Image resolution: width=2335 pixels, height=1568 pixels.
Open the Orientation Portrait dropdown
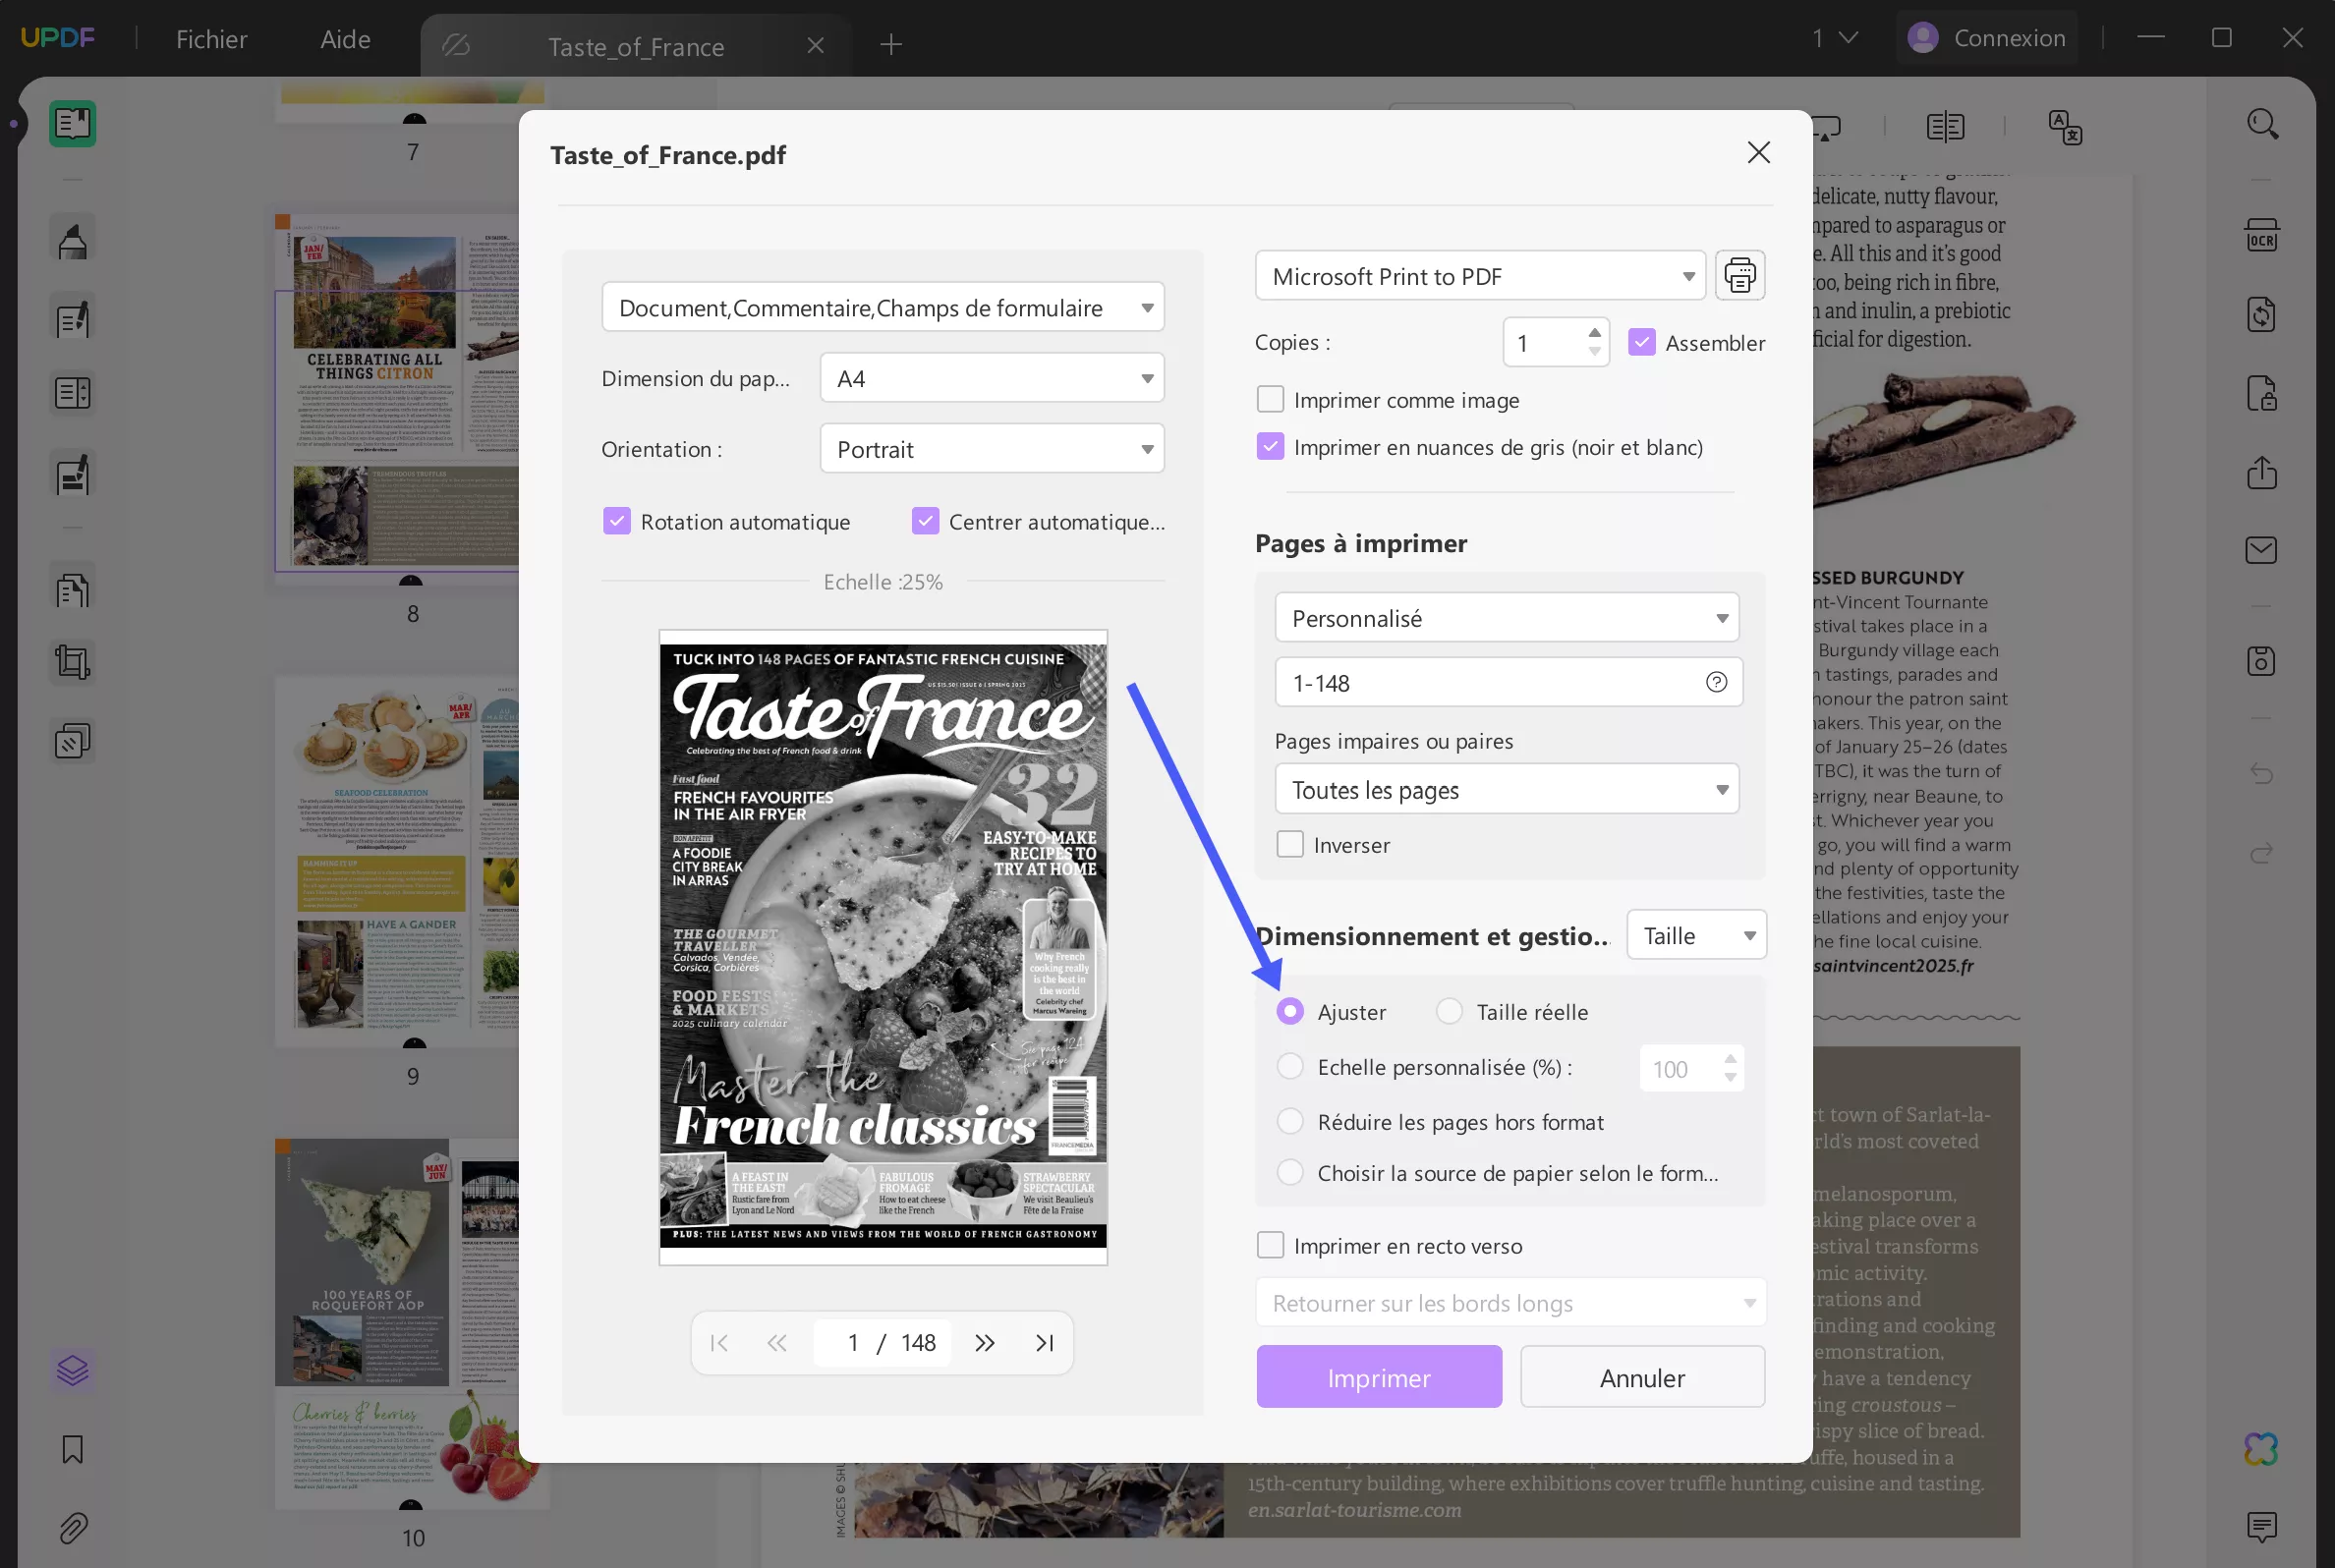(991, 449)
